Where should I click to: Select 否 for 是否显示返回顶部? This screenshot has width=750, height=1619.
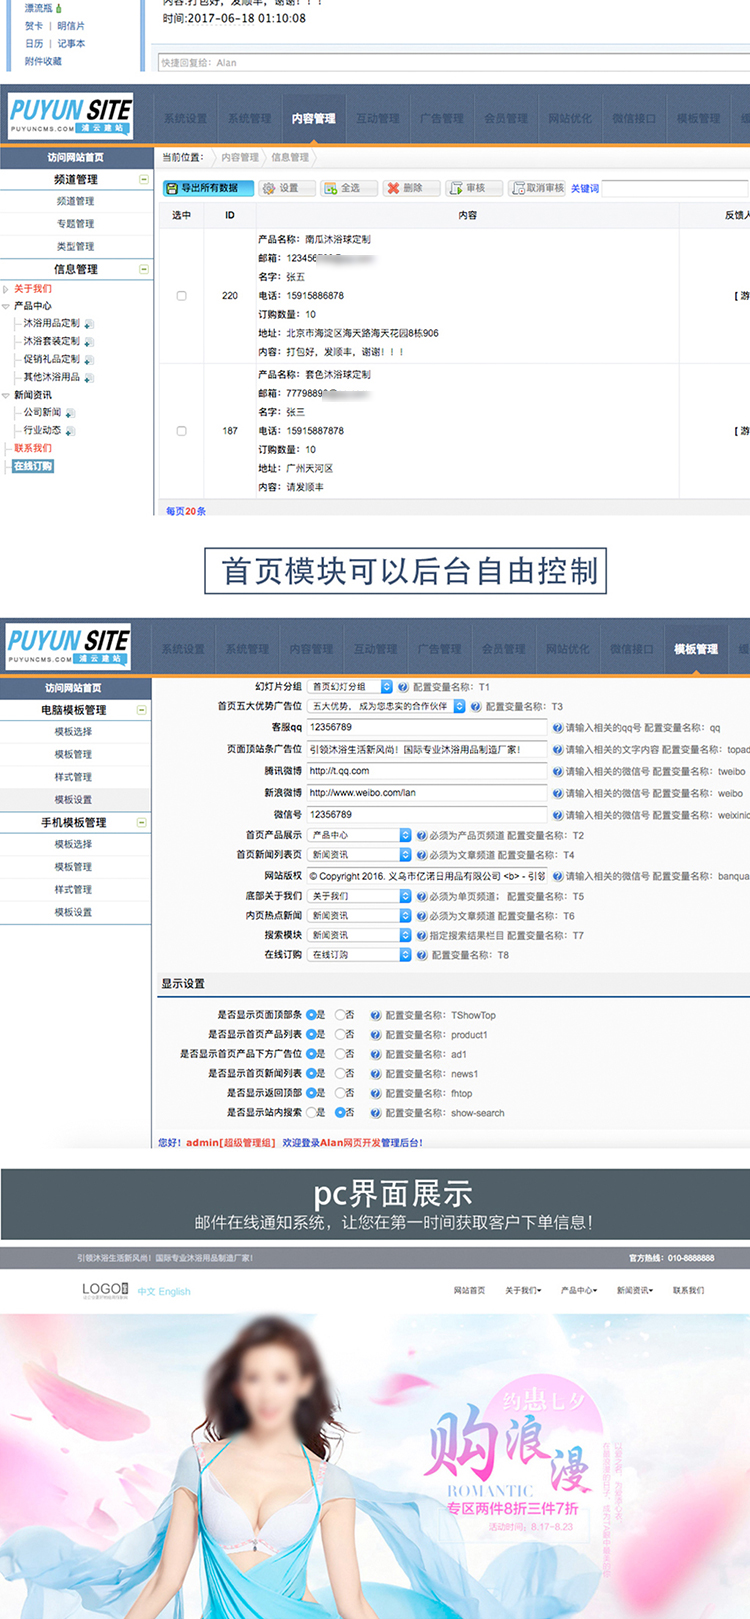(340, 1093)
